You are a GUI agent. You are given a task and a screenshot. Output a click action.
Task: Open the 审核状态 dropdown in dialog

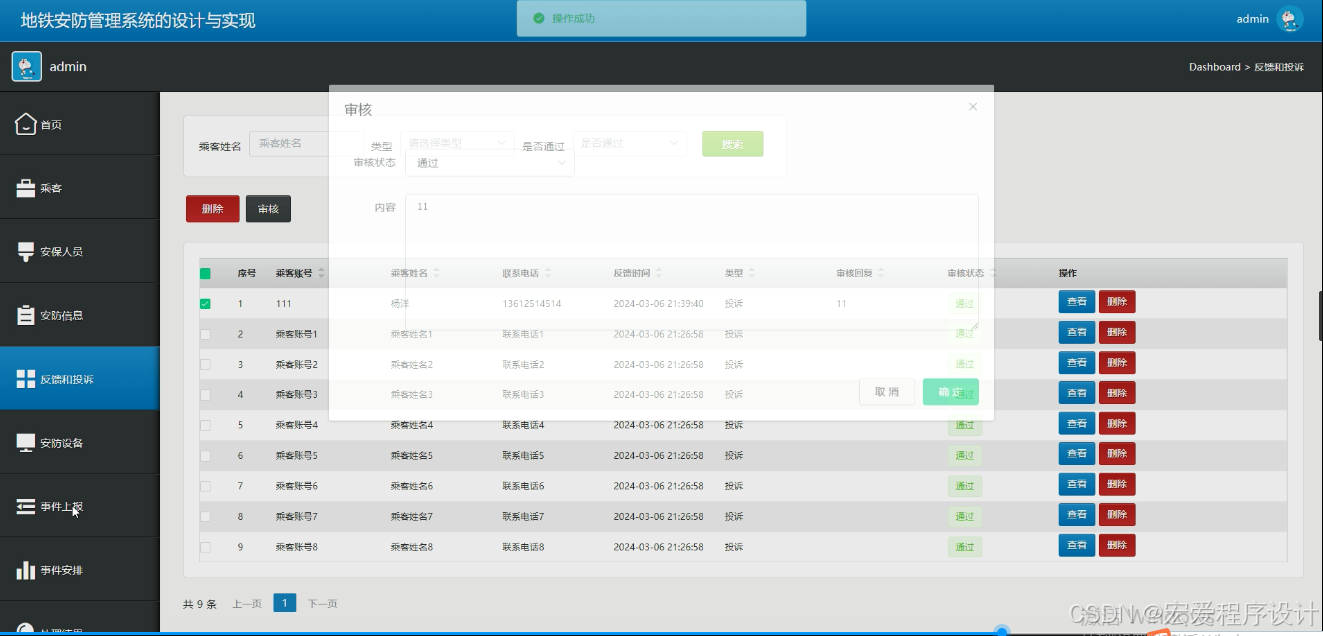[x=489, y=163]
